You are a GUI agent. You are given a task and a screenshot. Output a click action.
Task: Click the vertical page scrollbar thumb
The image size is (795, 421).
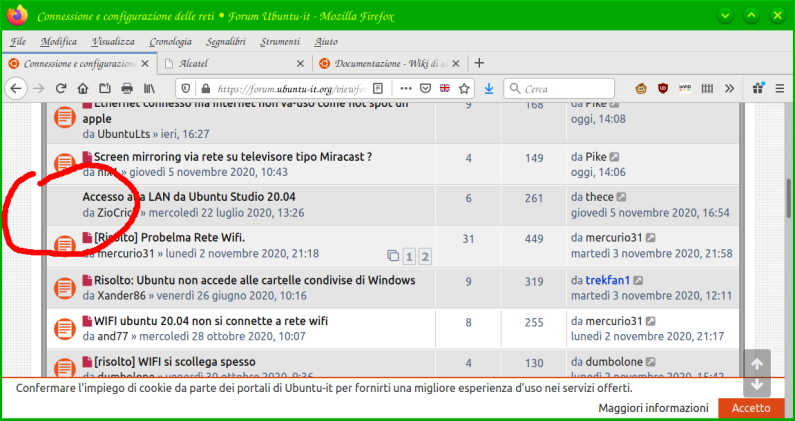point(788,198)
